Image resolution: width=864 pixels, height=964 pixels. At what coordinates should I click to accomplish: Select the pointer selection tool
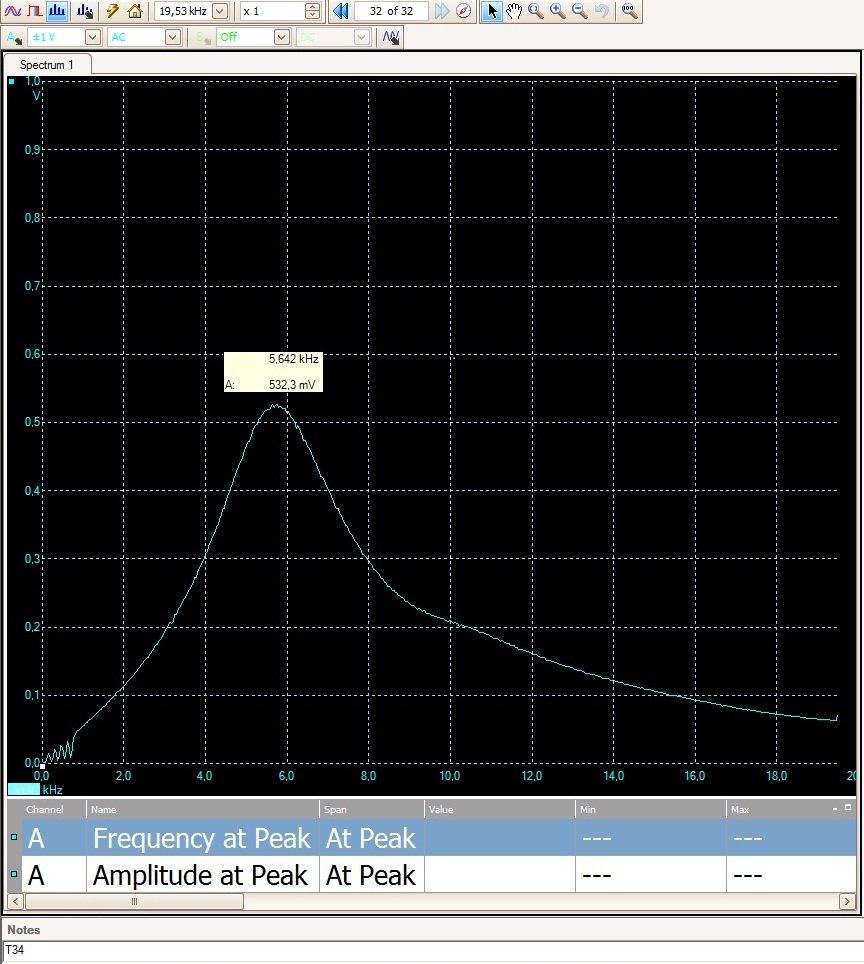point(491,11)
